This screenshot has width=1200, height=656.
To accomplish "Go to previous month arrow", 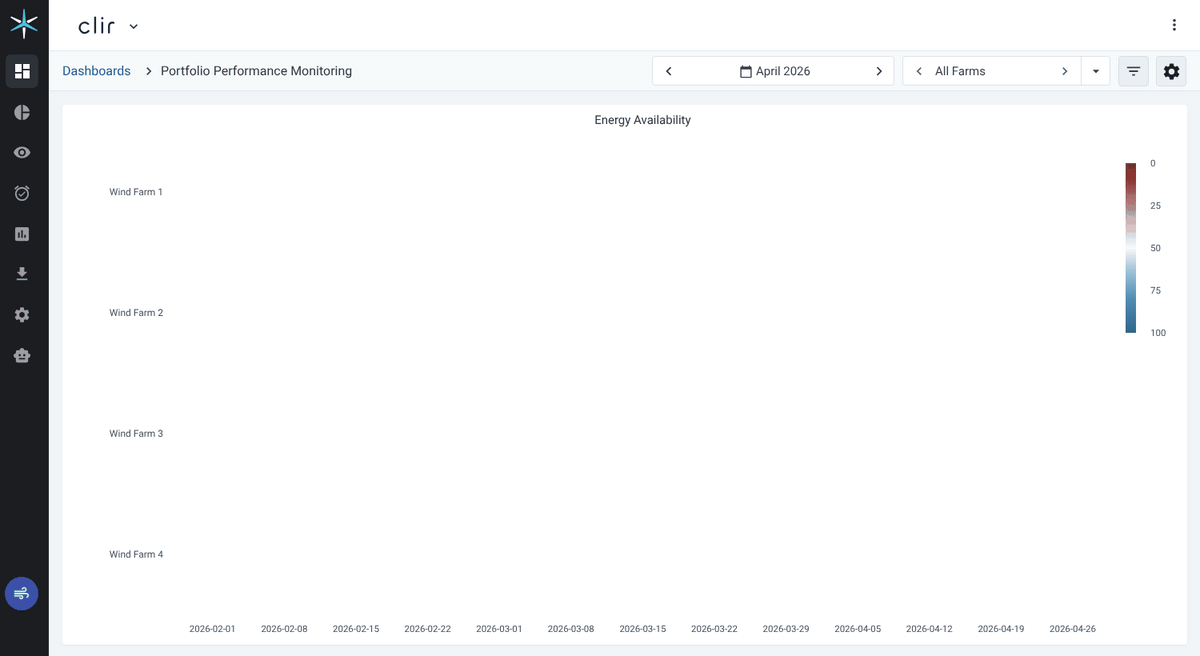I will point(668,71).
